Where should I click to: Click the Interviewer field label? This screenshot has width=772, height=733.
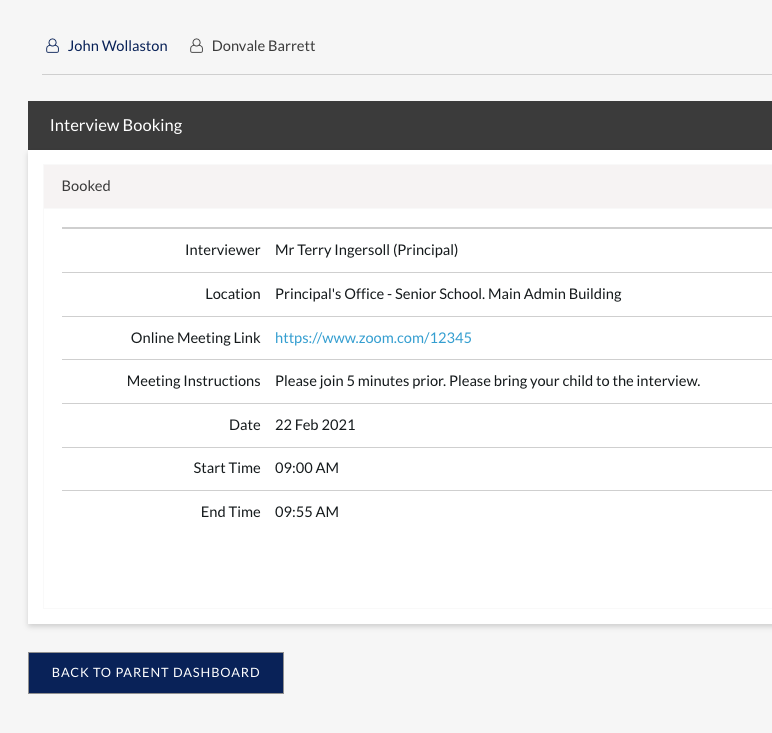click(x=222, y=250)
